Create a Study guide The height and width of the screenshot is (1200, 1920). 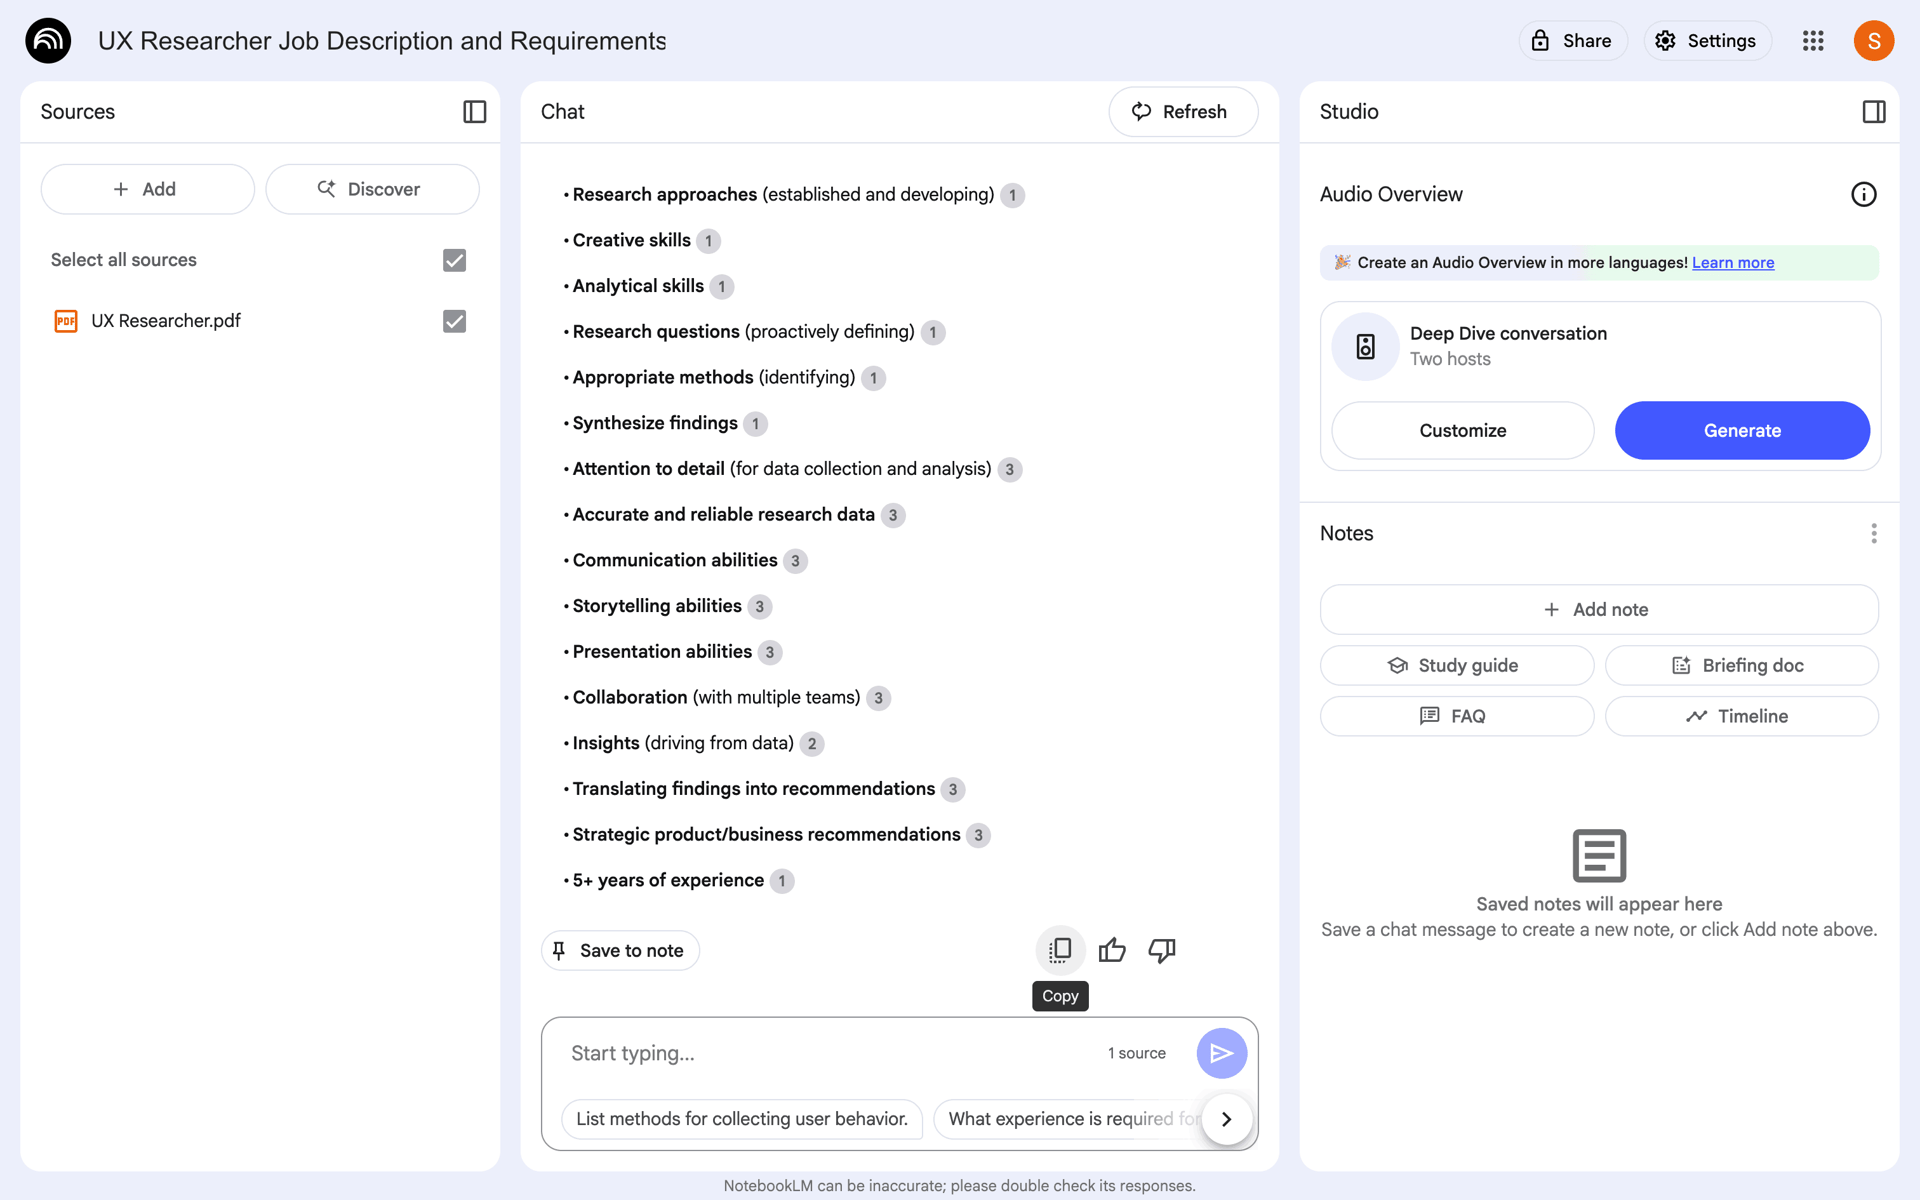tap(1457, 666)
